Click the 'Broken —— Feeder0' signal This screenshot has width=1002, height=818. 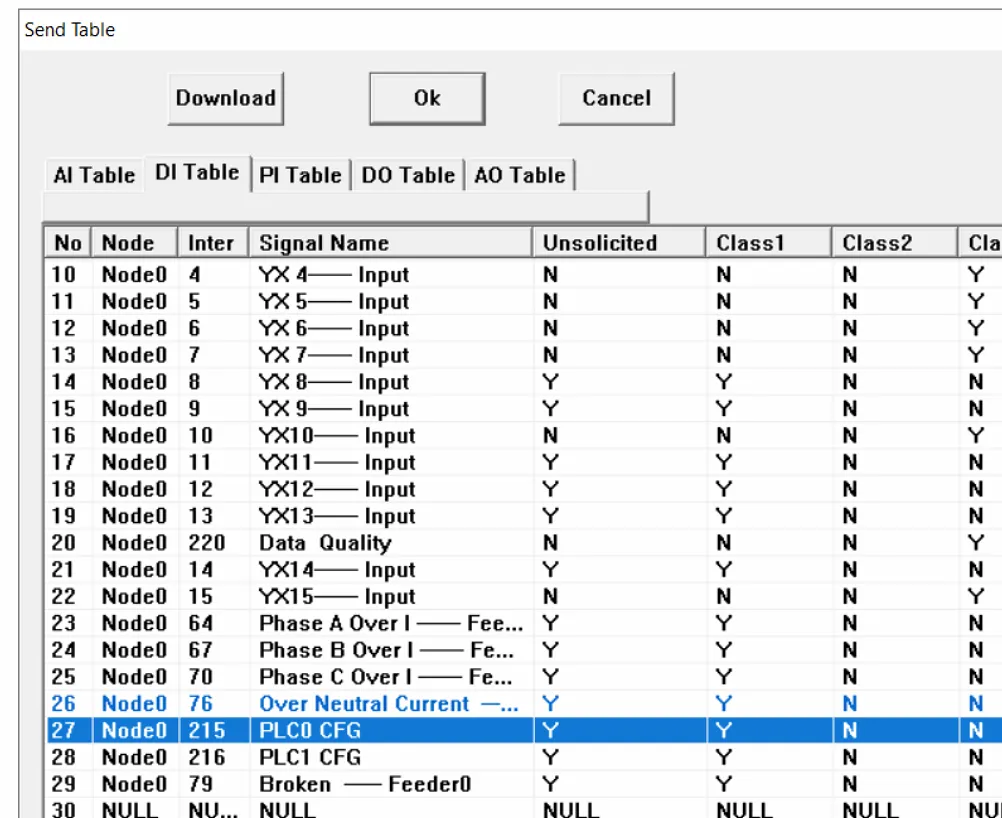365,785
